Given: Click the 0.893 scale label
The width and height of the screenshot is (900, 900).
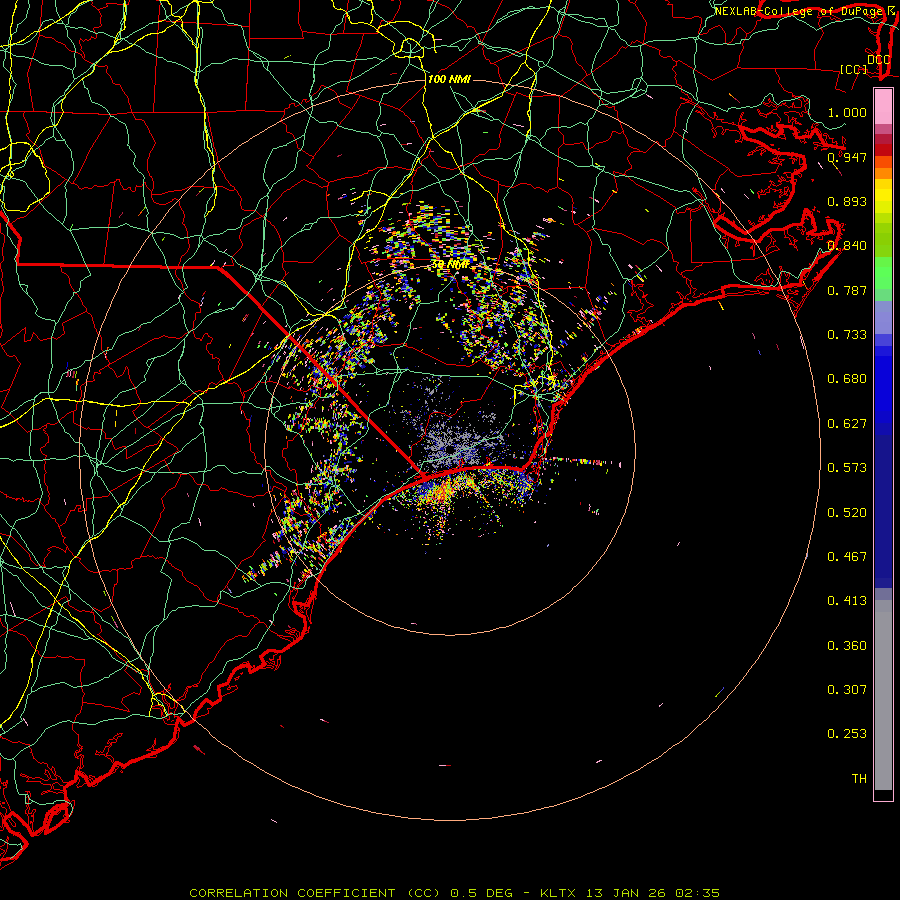Looking at the screenshot, I should pyautogui.click(x=847, y=201).
